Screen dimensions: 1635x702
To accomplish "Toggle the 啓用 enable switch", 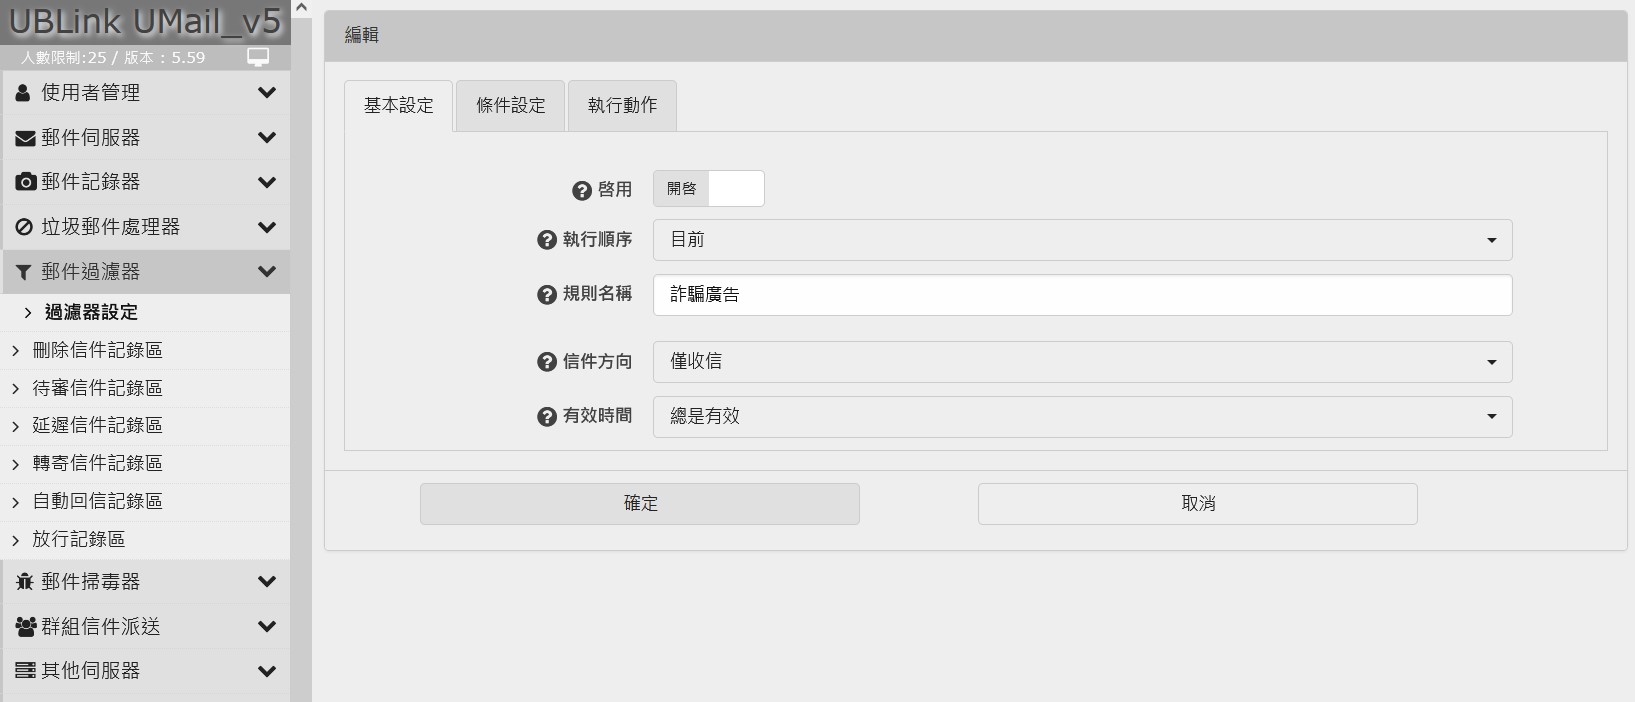I will coord(708,189).
